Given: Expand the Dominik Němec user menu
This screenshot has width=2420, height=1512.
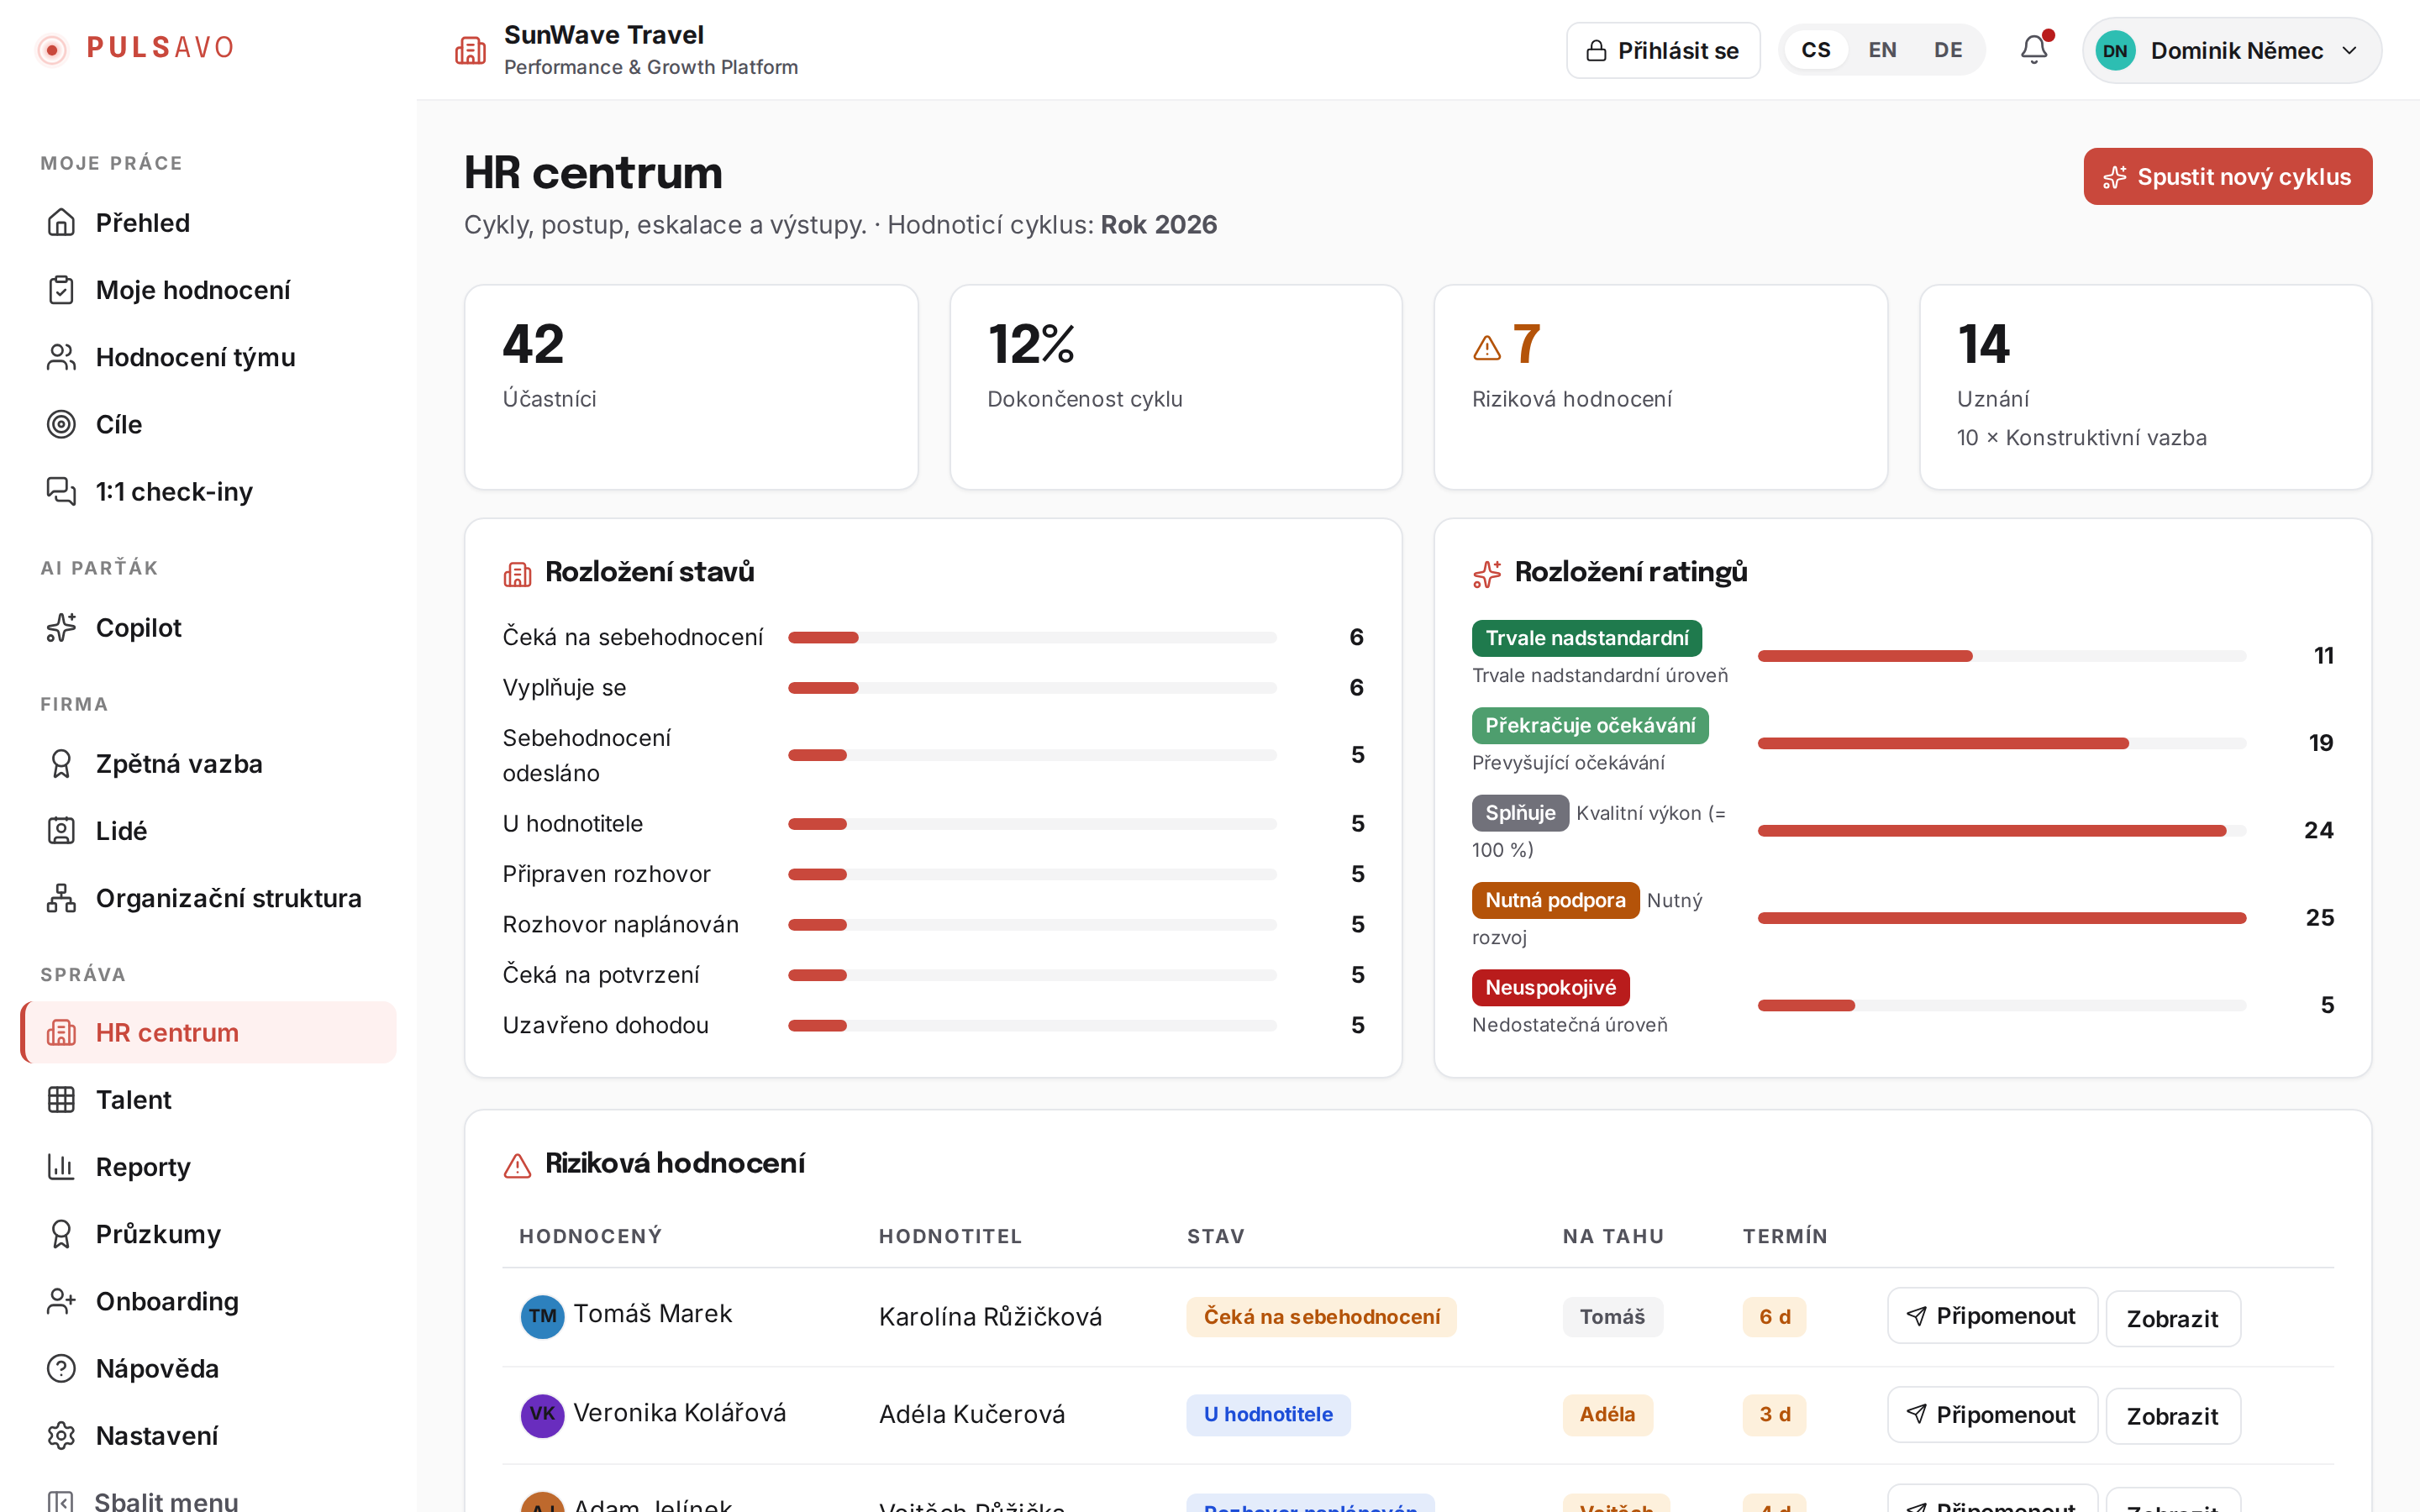Looking at the screenshot, I should [x=2232, y=50].
